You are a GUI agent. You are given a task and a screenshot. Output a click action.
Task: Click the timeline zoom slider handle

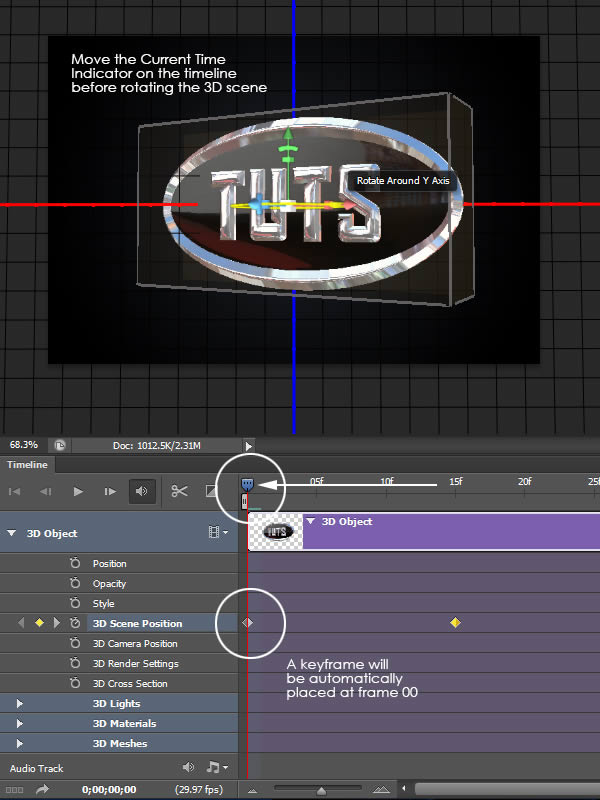coord(321,791)
